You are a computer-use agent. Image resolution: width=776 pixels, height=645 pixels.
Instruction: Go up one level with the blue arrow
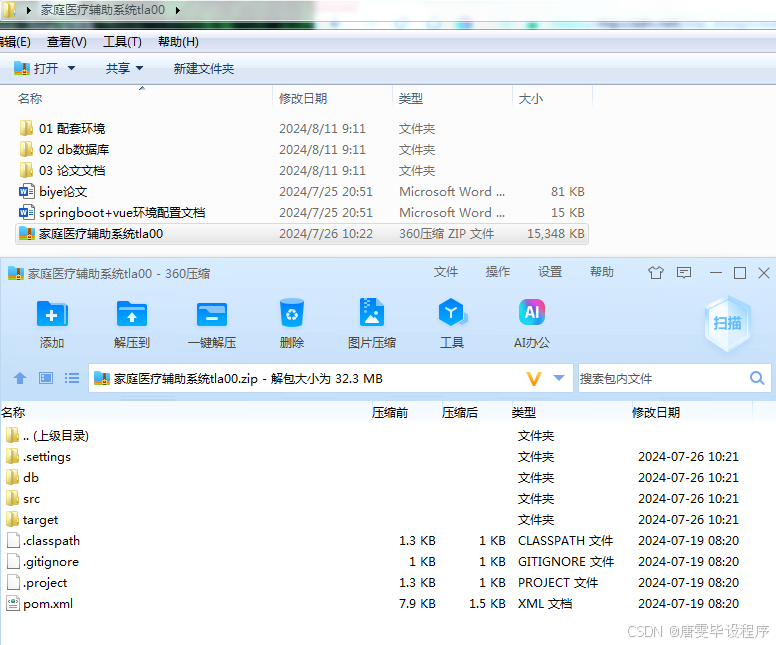[20, 379]
